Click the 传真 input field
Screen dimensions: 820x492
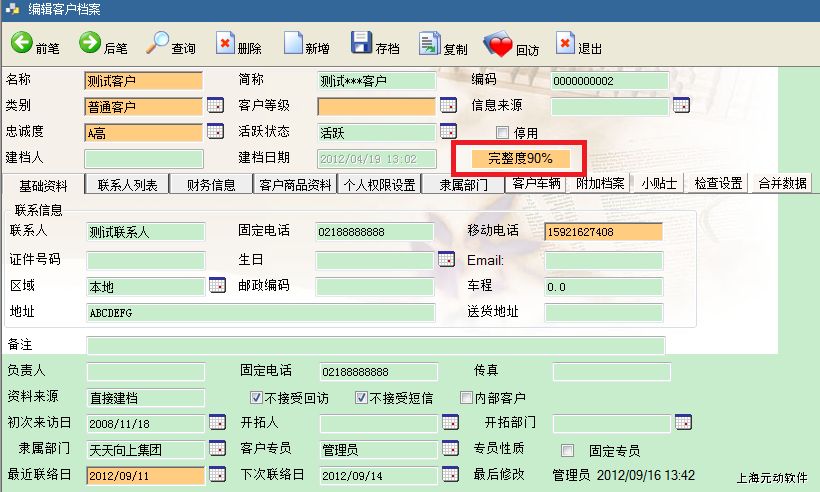point(611,372)
